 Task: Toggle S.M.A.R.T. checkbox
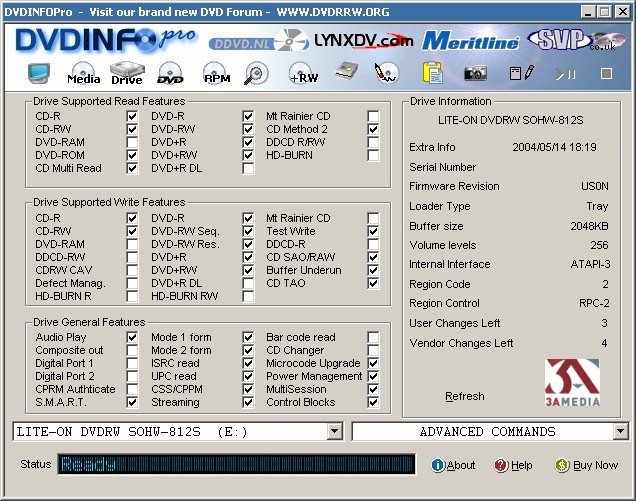click(132, 402)
